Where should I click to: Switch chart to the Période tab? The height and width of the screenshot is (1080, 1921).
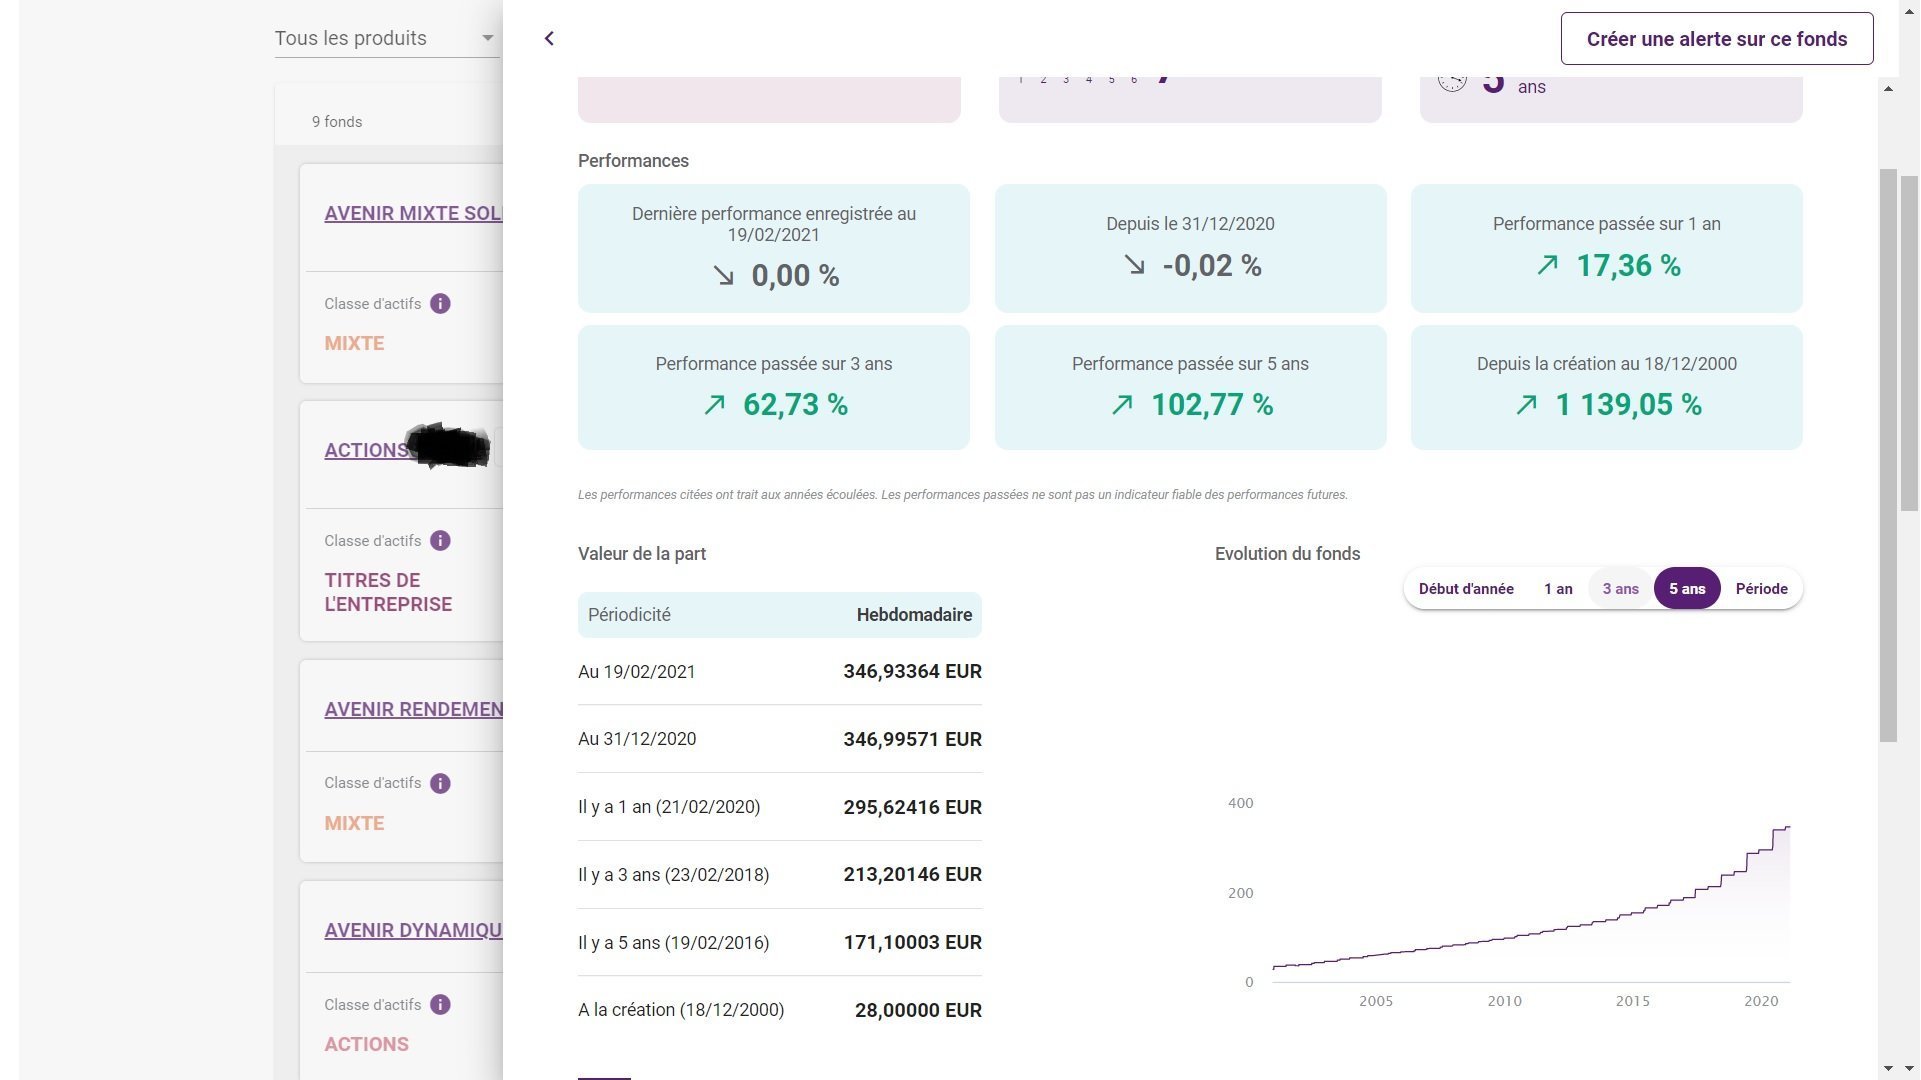pyautogui.click(x=1761, y=589)
